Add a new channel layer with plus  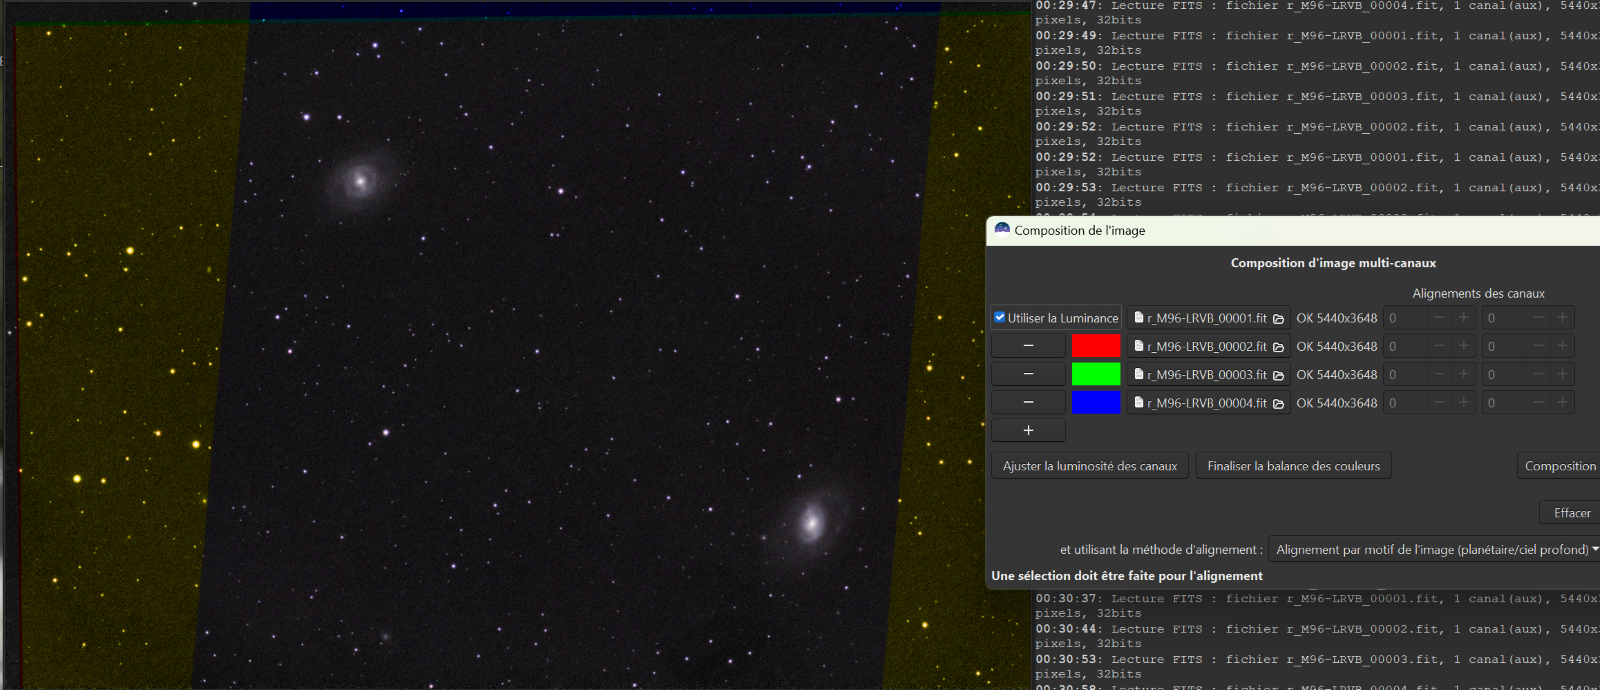[x=1028, y=430]
